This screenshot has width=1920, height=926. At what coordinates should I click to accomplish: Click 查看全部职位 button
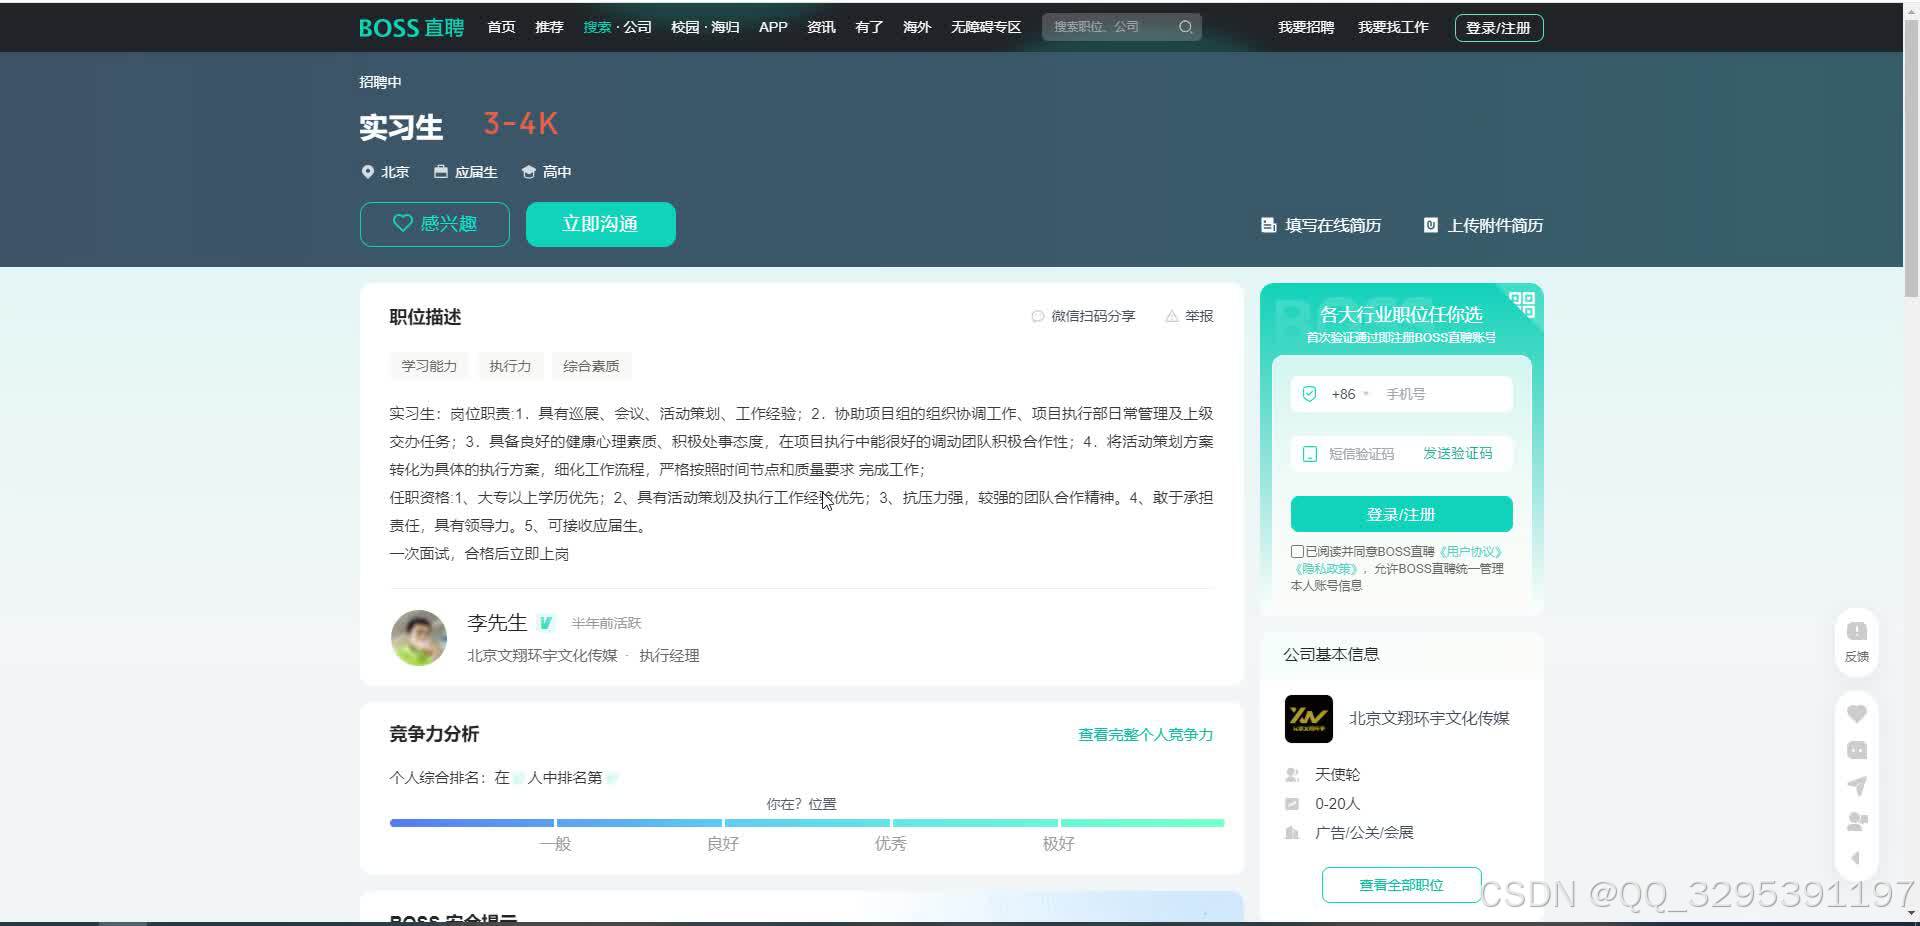click(1401, 885)
